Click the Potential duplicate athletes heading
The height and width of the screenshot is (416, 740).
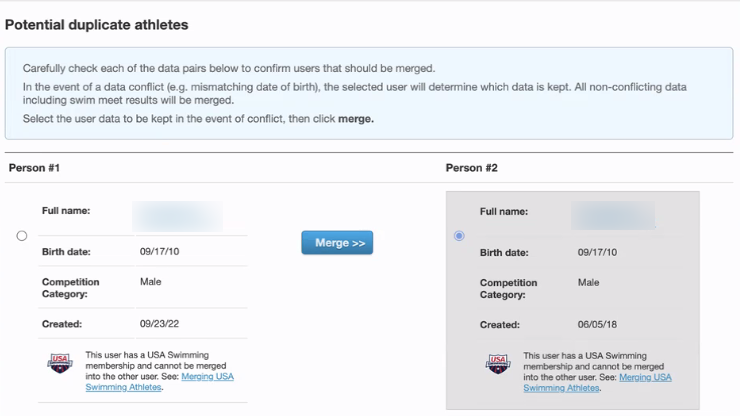click(97, 25)
